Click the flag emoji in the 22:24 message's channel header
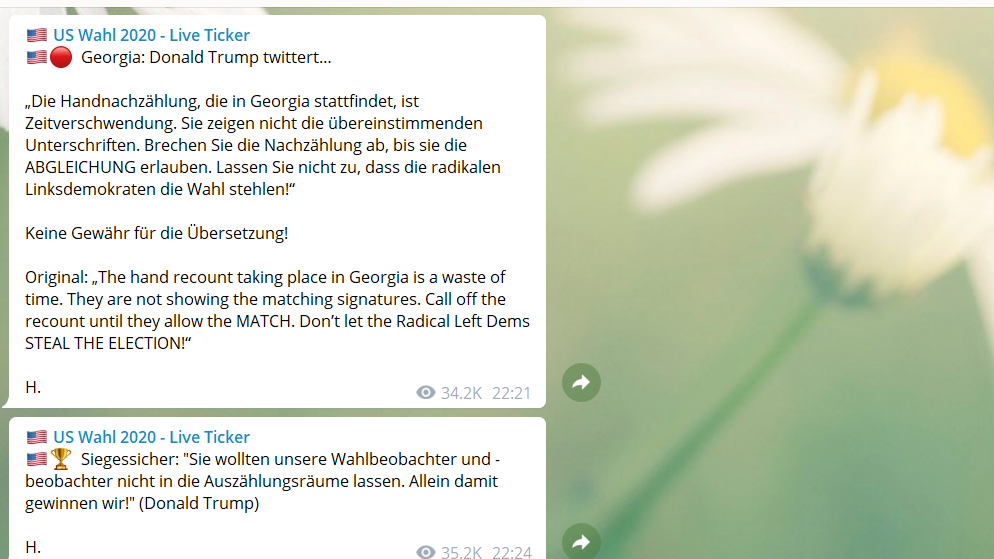 pyautogui.click(x=37, y=437)
